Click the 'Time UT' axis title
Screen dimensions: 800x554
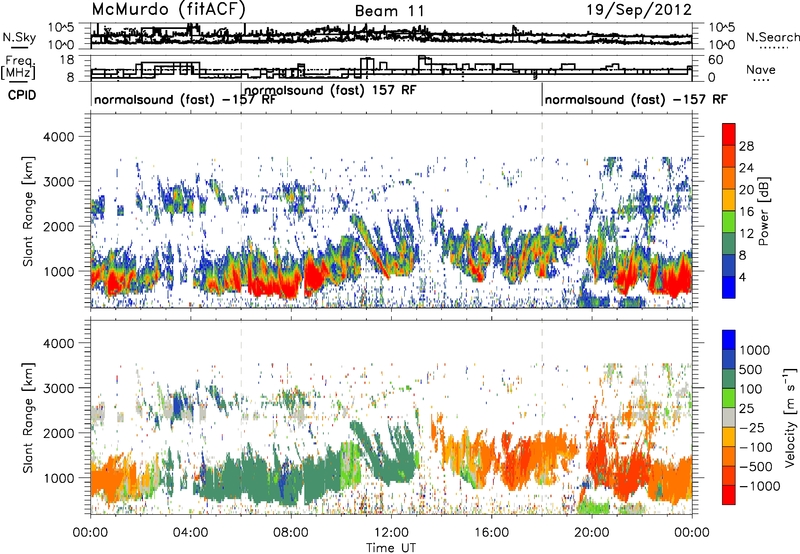pos(391,548)
